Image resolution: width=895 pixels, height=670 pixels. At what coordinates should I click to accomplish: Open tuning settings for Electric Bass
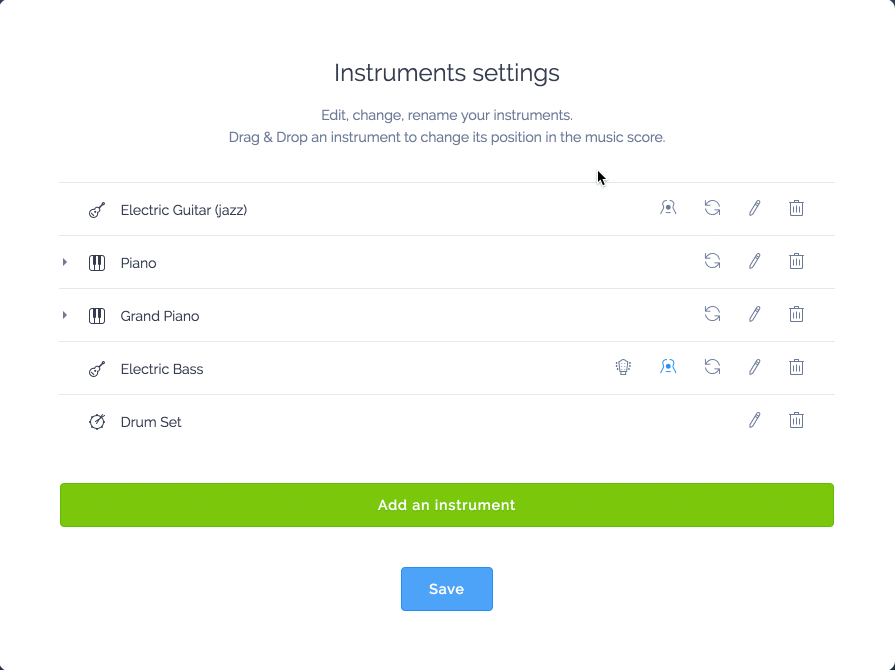pos(623,367)
